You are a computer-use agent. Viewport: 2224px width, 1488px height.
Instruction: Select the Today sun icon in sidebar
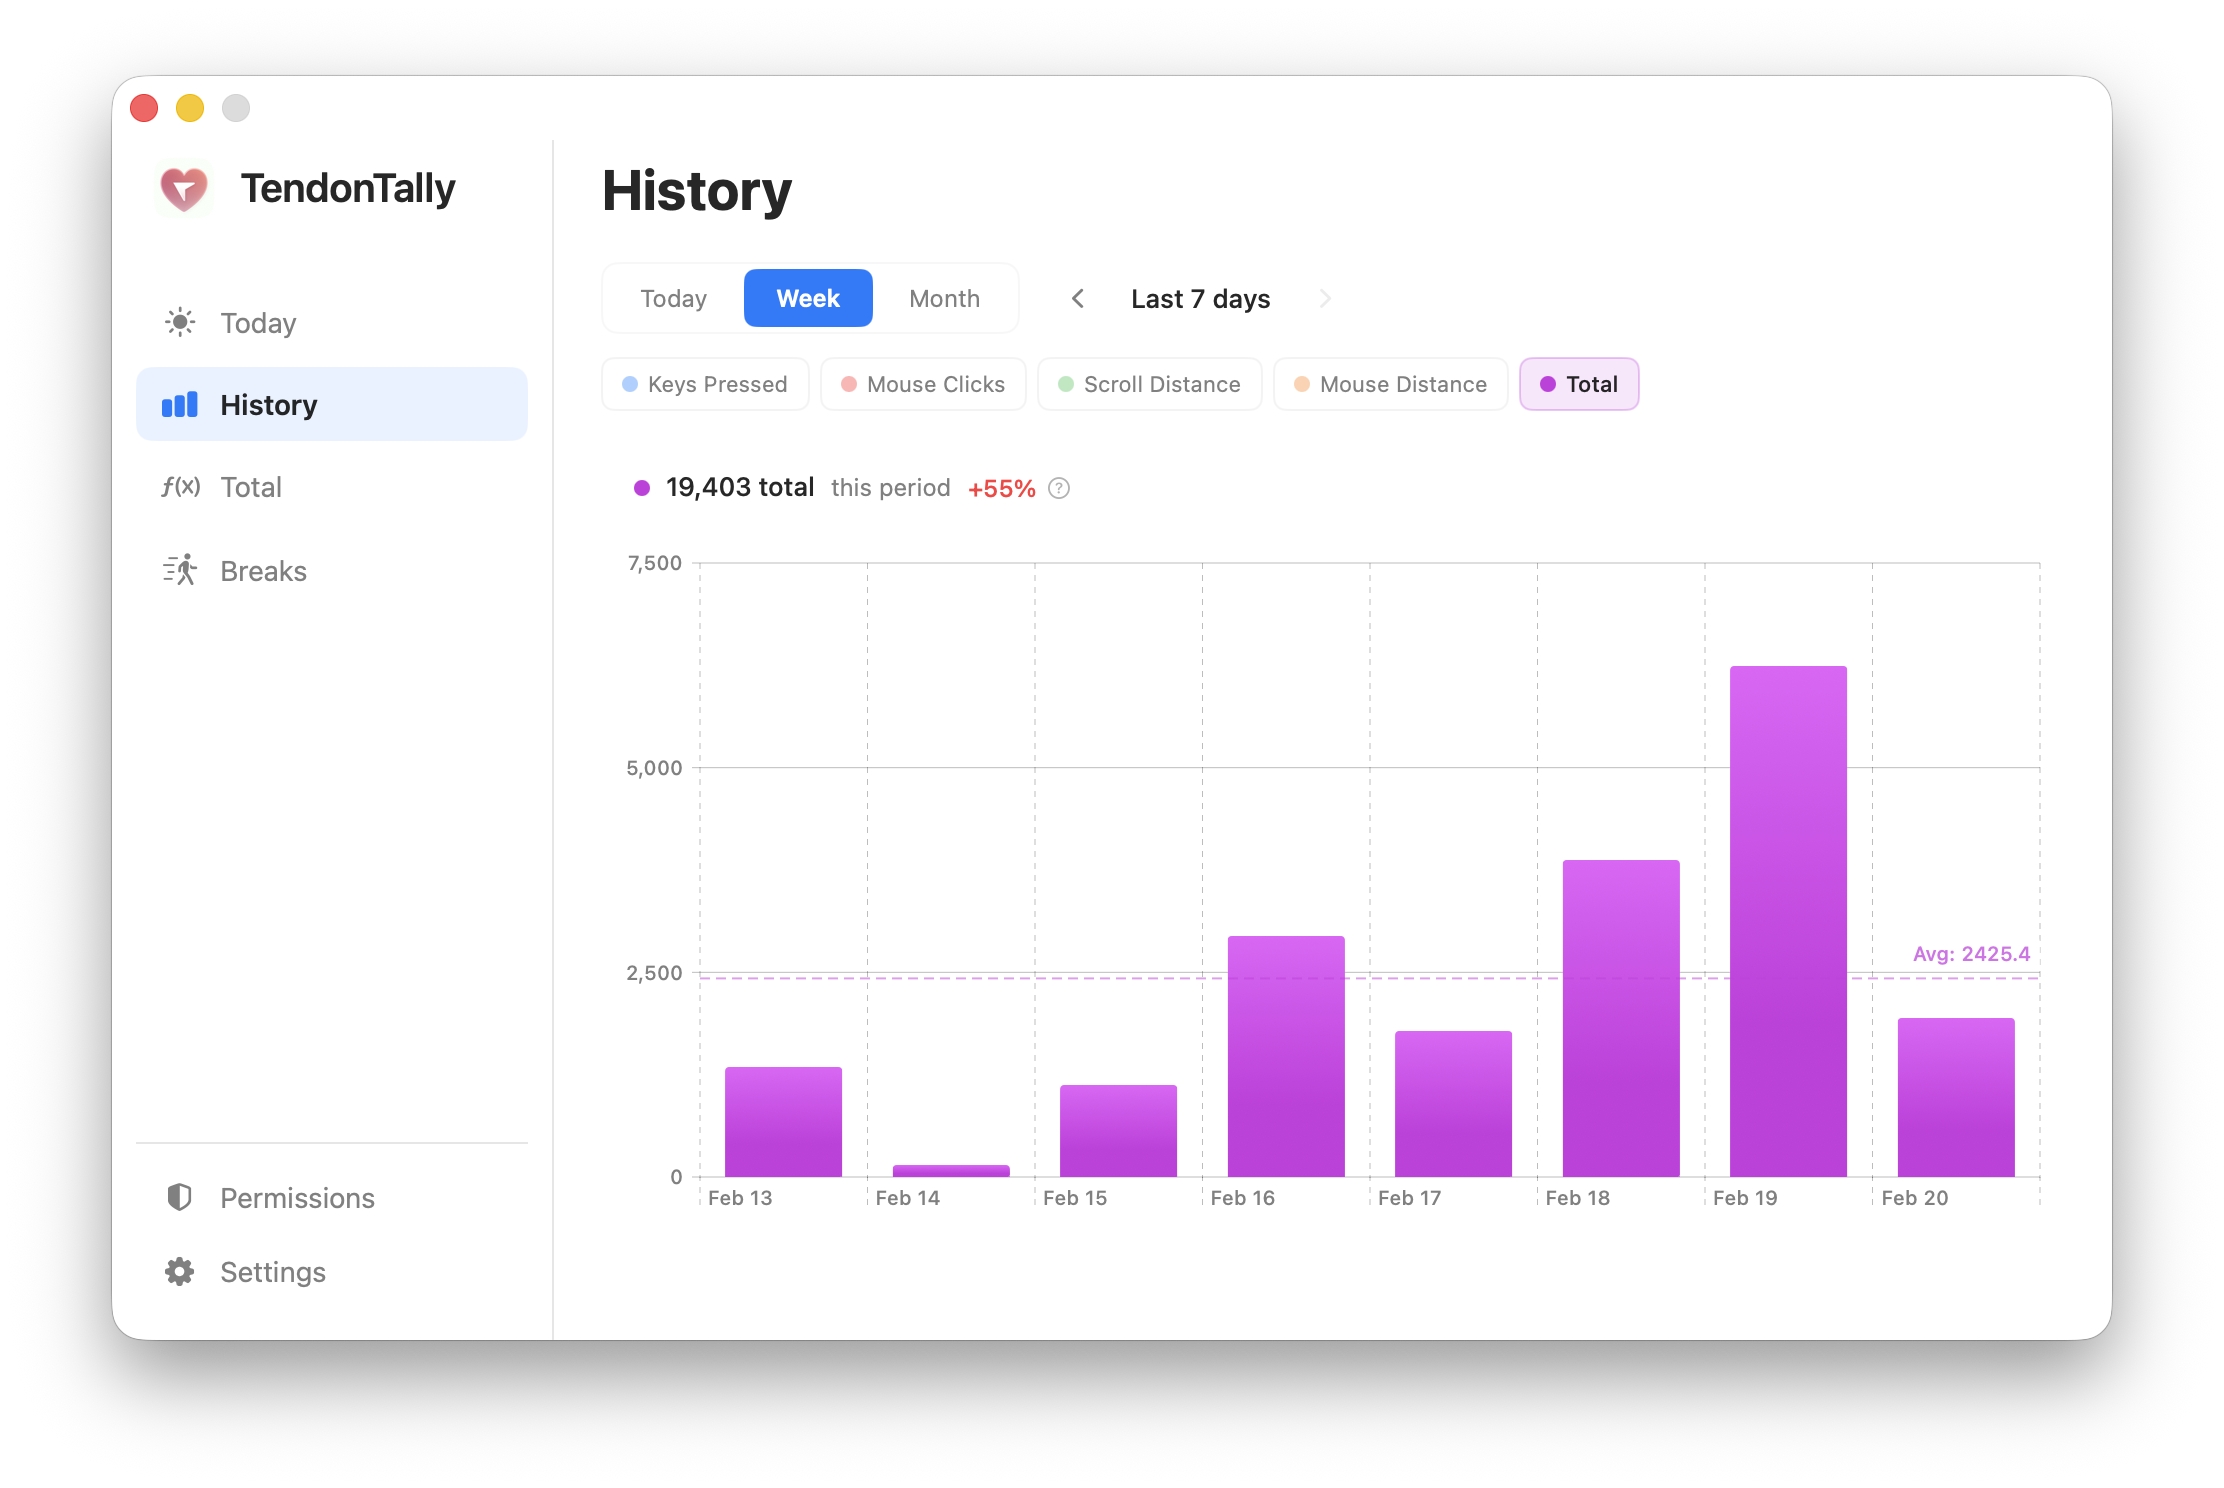coord(180,322)
